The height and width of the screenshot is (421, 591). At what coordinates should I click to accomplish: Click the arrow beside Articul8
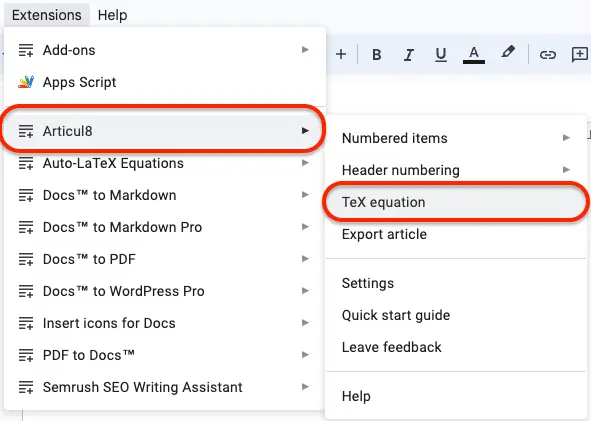(305, 131)
